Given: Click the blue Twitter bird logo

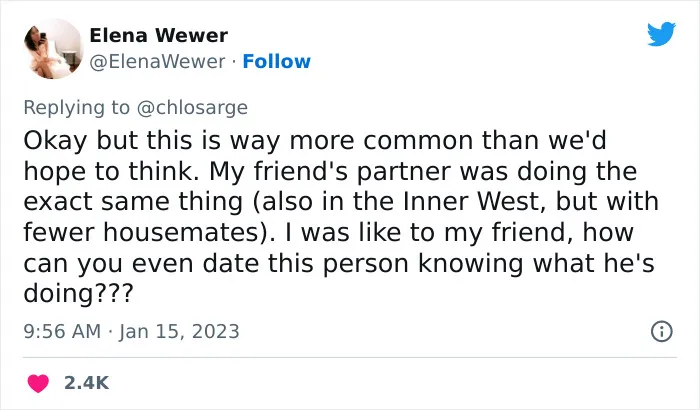Looking at the screenshot, I should click(661, 33).
